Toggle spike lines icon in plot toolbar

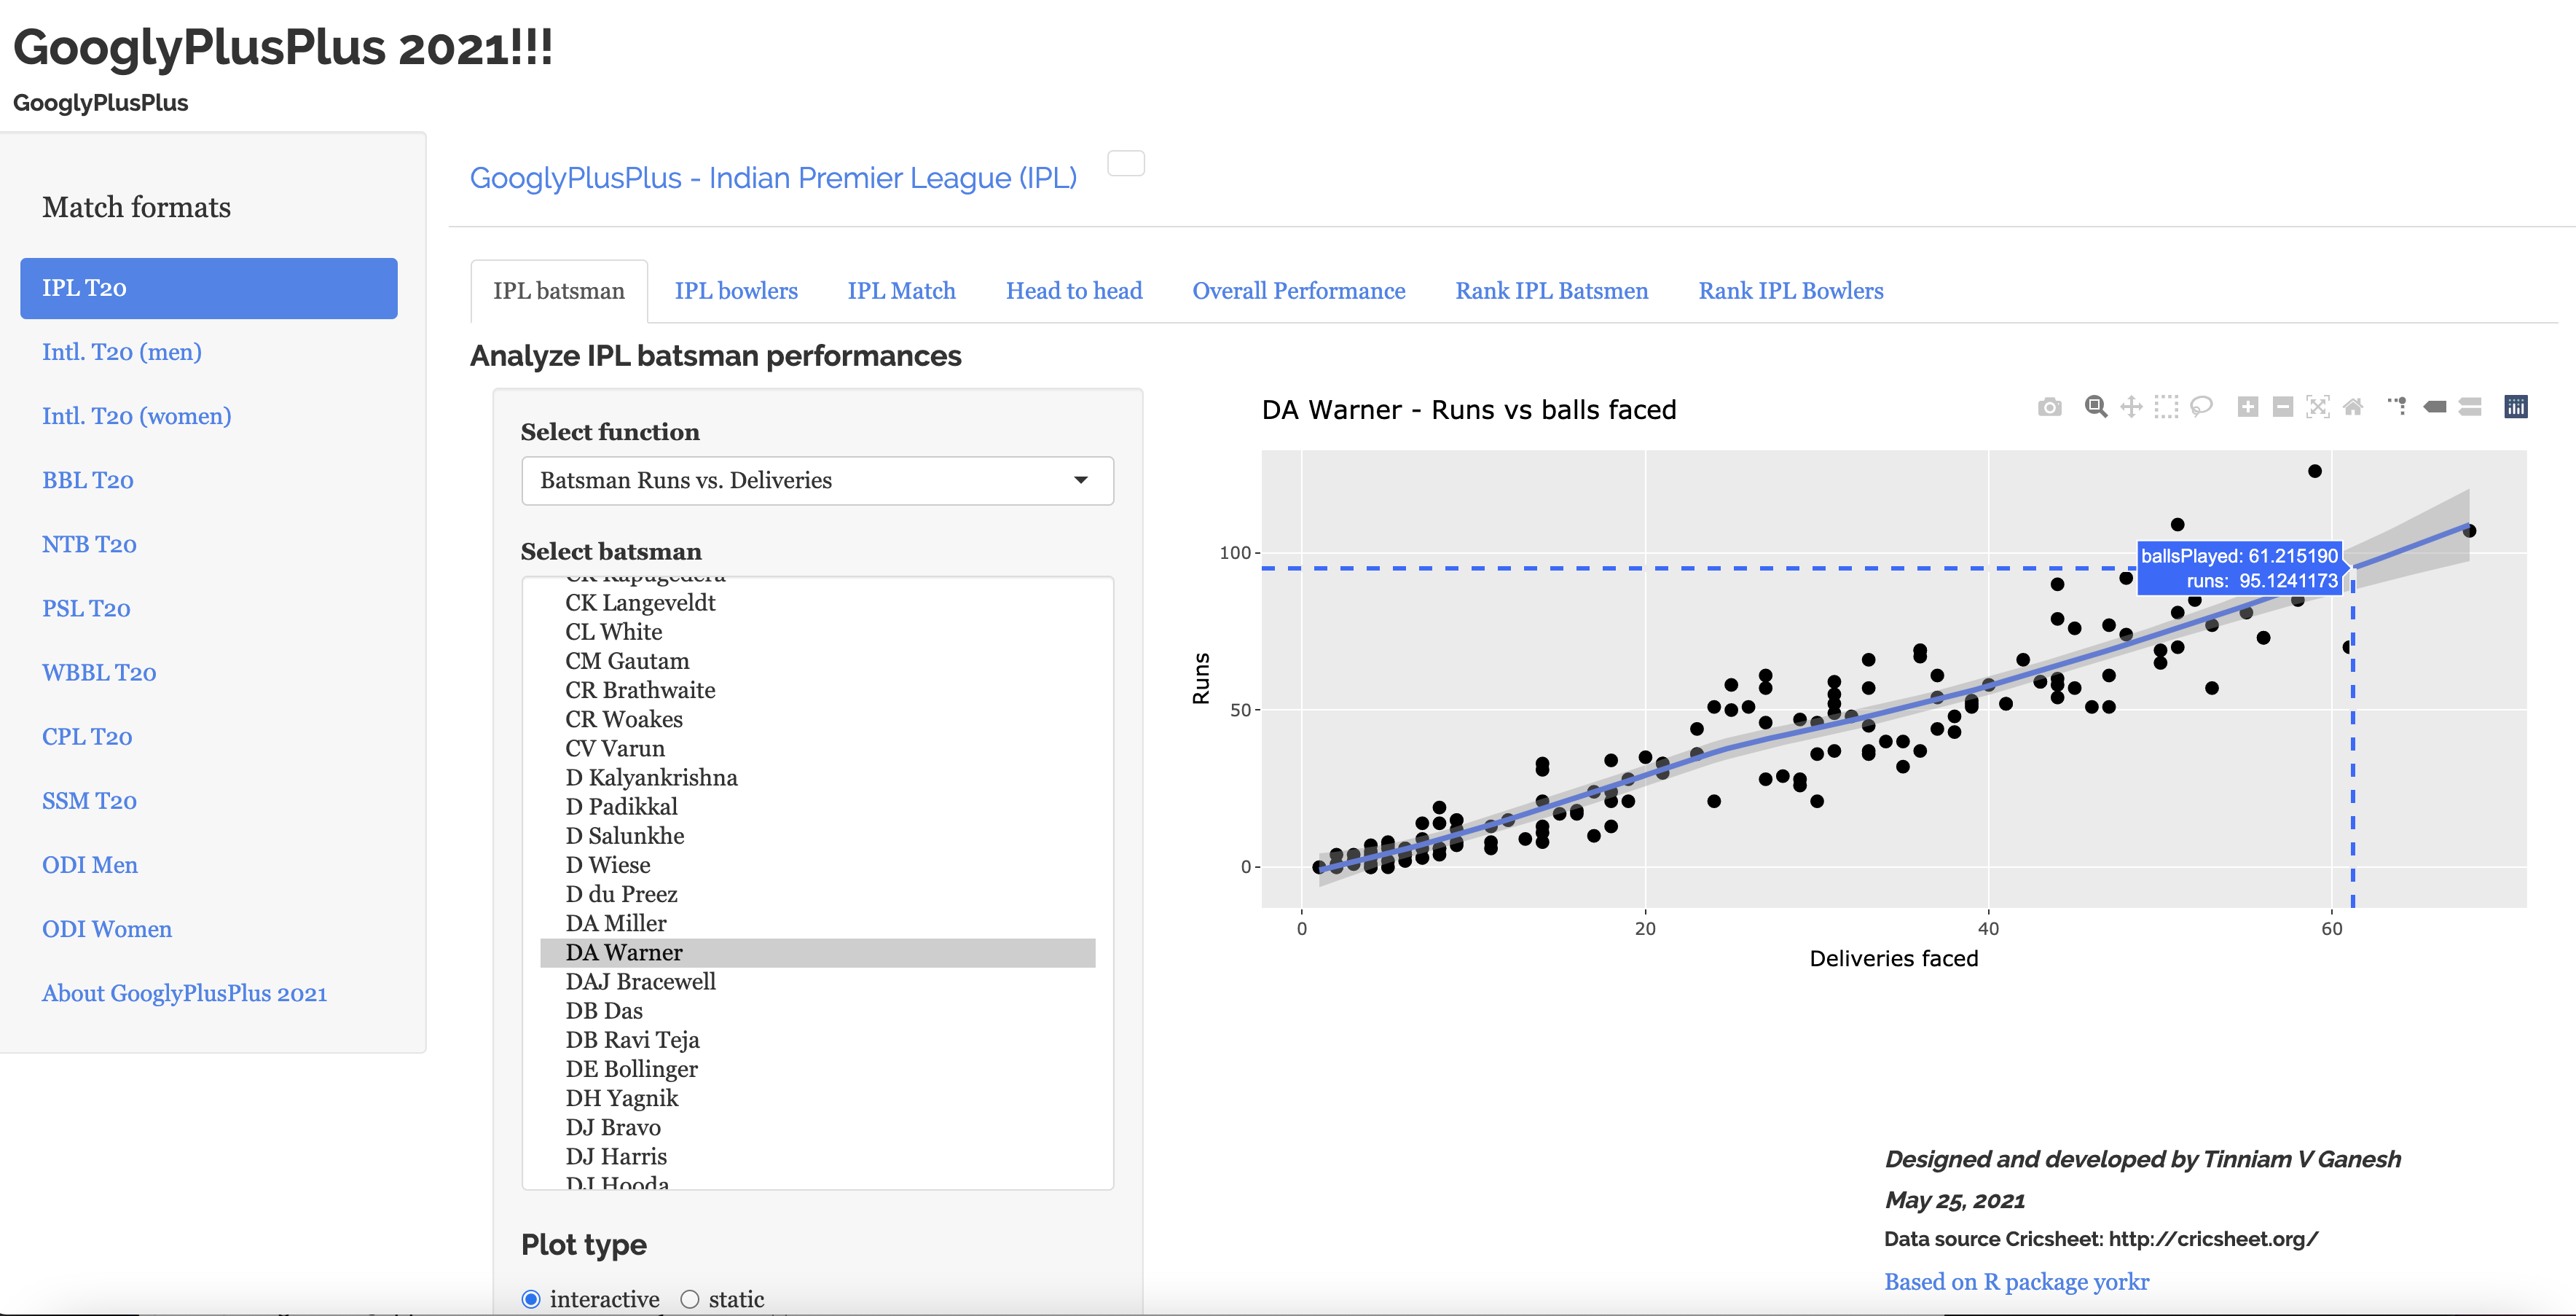point(2397,407)
